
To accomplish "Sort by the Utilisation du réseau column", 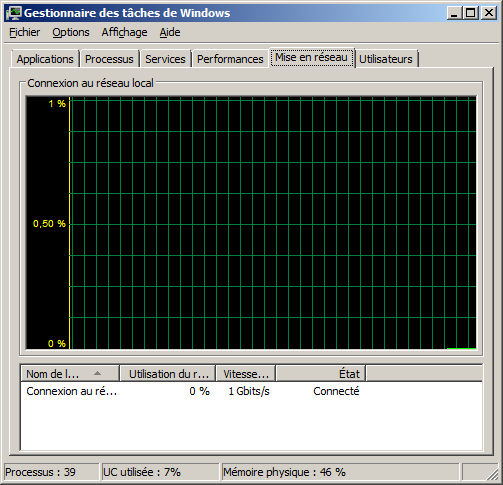I will click(x=168, y=374).
